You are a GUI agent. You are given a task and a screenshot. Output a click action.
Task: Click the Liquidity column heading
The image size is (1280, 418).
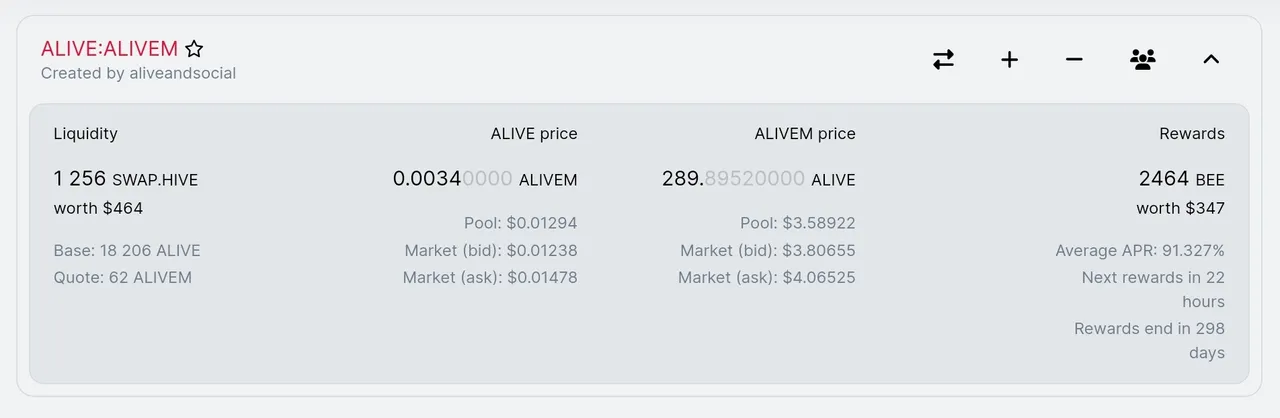pyautogui.click(x=85, y=133)
